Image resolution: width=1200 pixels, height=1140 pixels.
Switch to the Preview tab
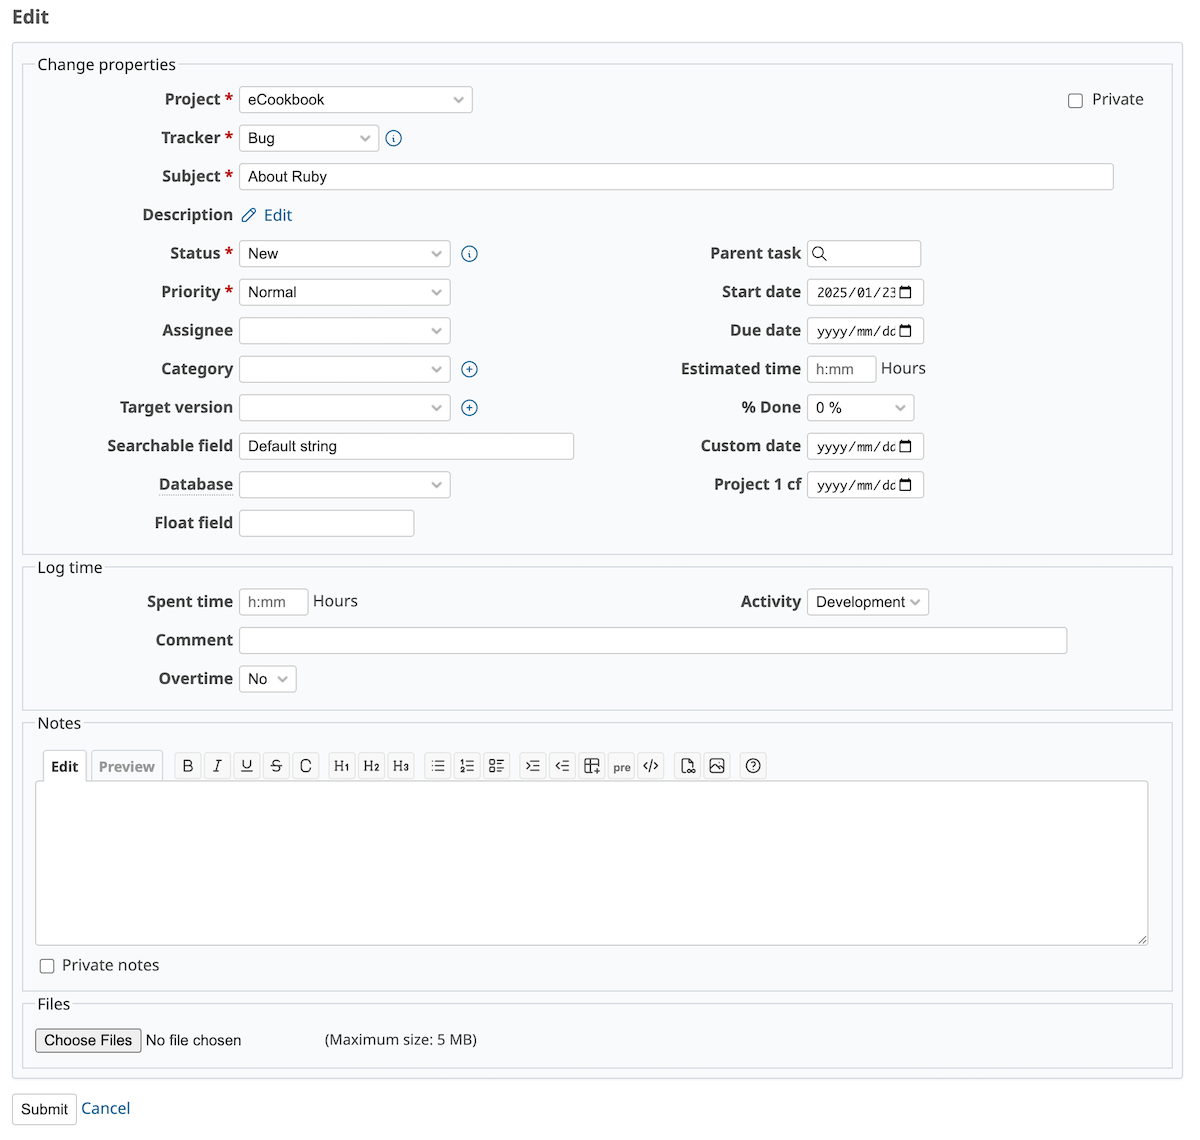(126, 765)
